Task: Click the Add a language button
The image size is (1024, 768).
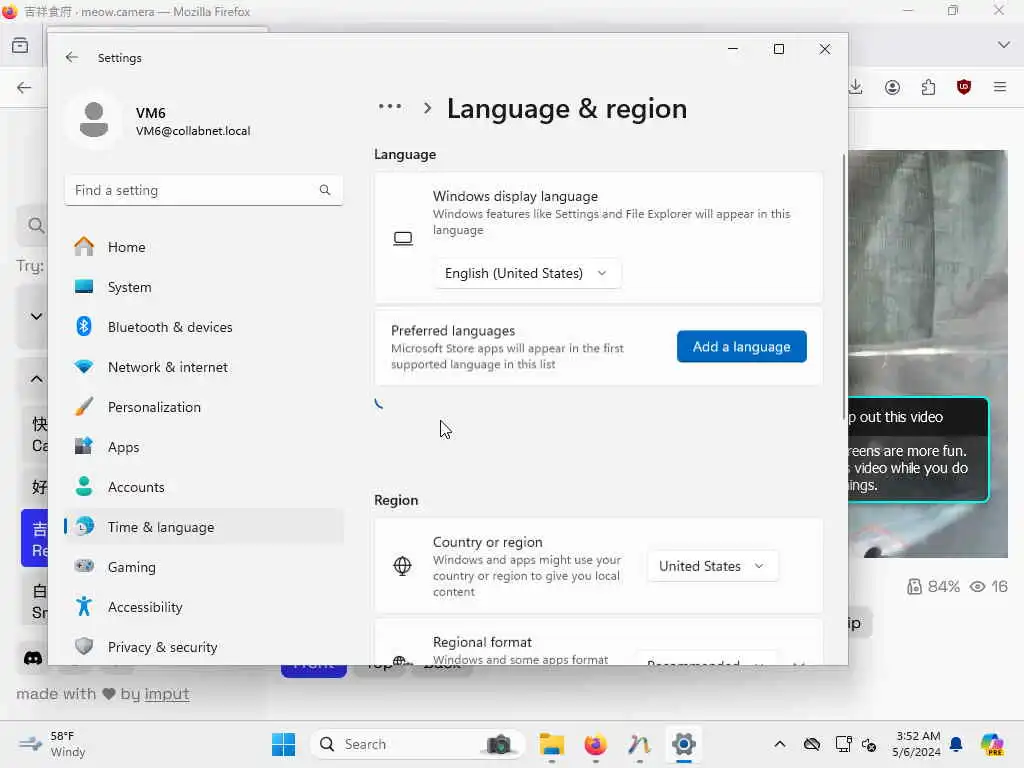Action: 741,346
